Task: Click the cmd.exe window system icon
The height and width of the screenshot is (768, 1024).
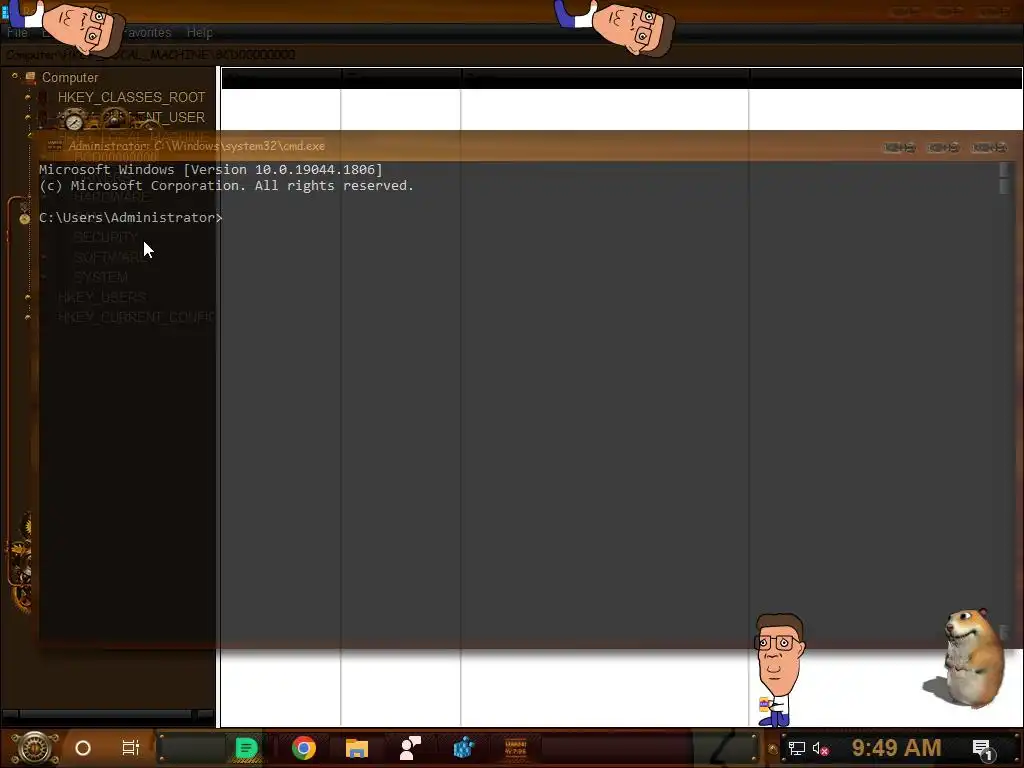Action: (x=55, y=146)
